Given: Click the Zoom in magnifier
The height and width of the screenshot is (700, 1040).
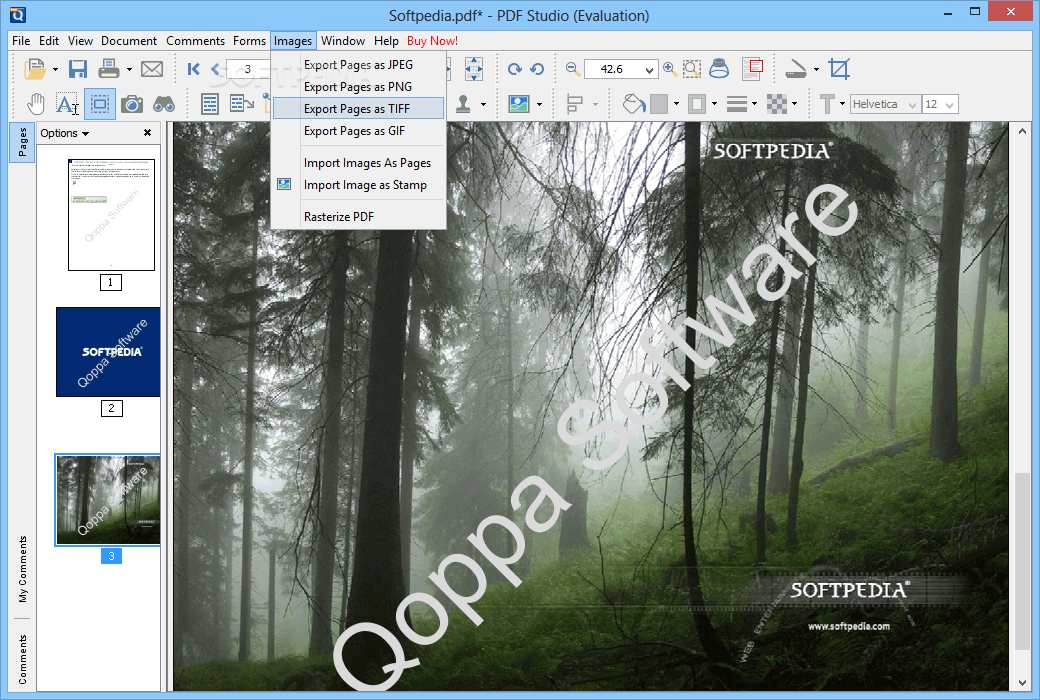Looking at the screenshot, I should (670, 69).
